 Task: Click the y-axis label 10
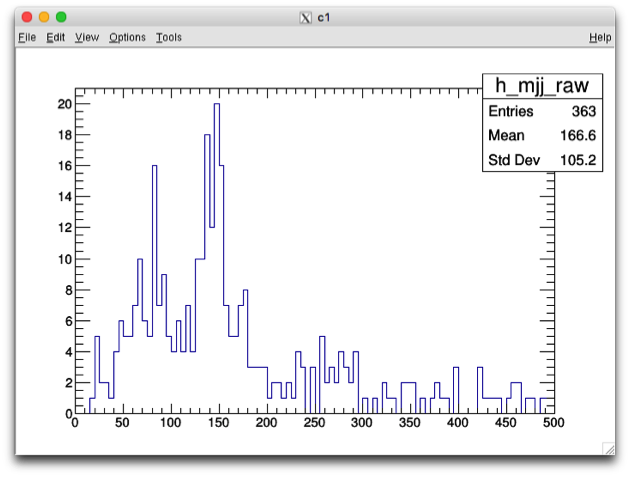[64, 259]
